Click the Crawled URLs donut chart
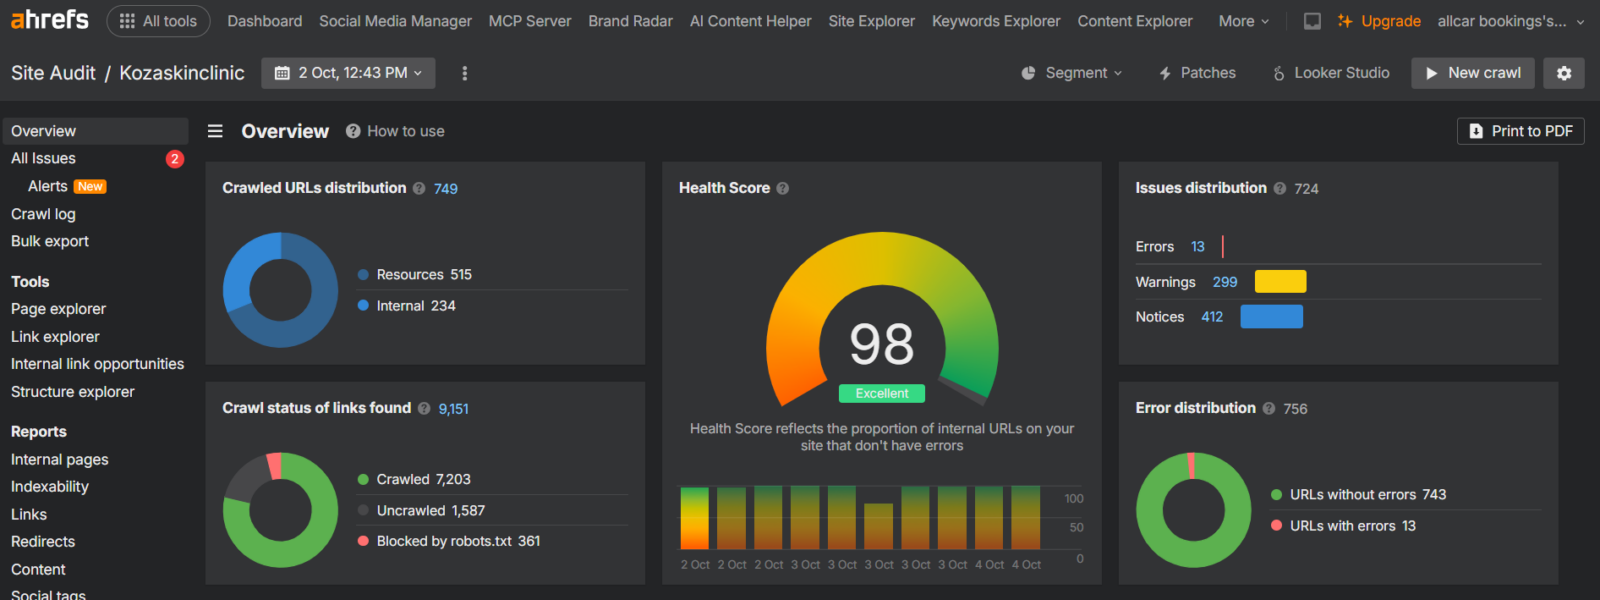This screenshot has width=1600, height=600. coord(280,290)
